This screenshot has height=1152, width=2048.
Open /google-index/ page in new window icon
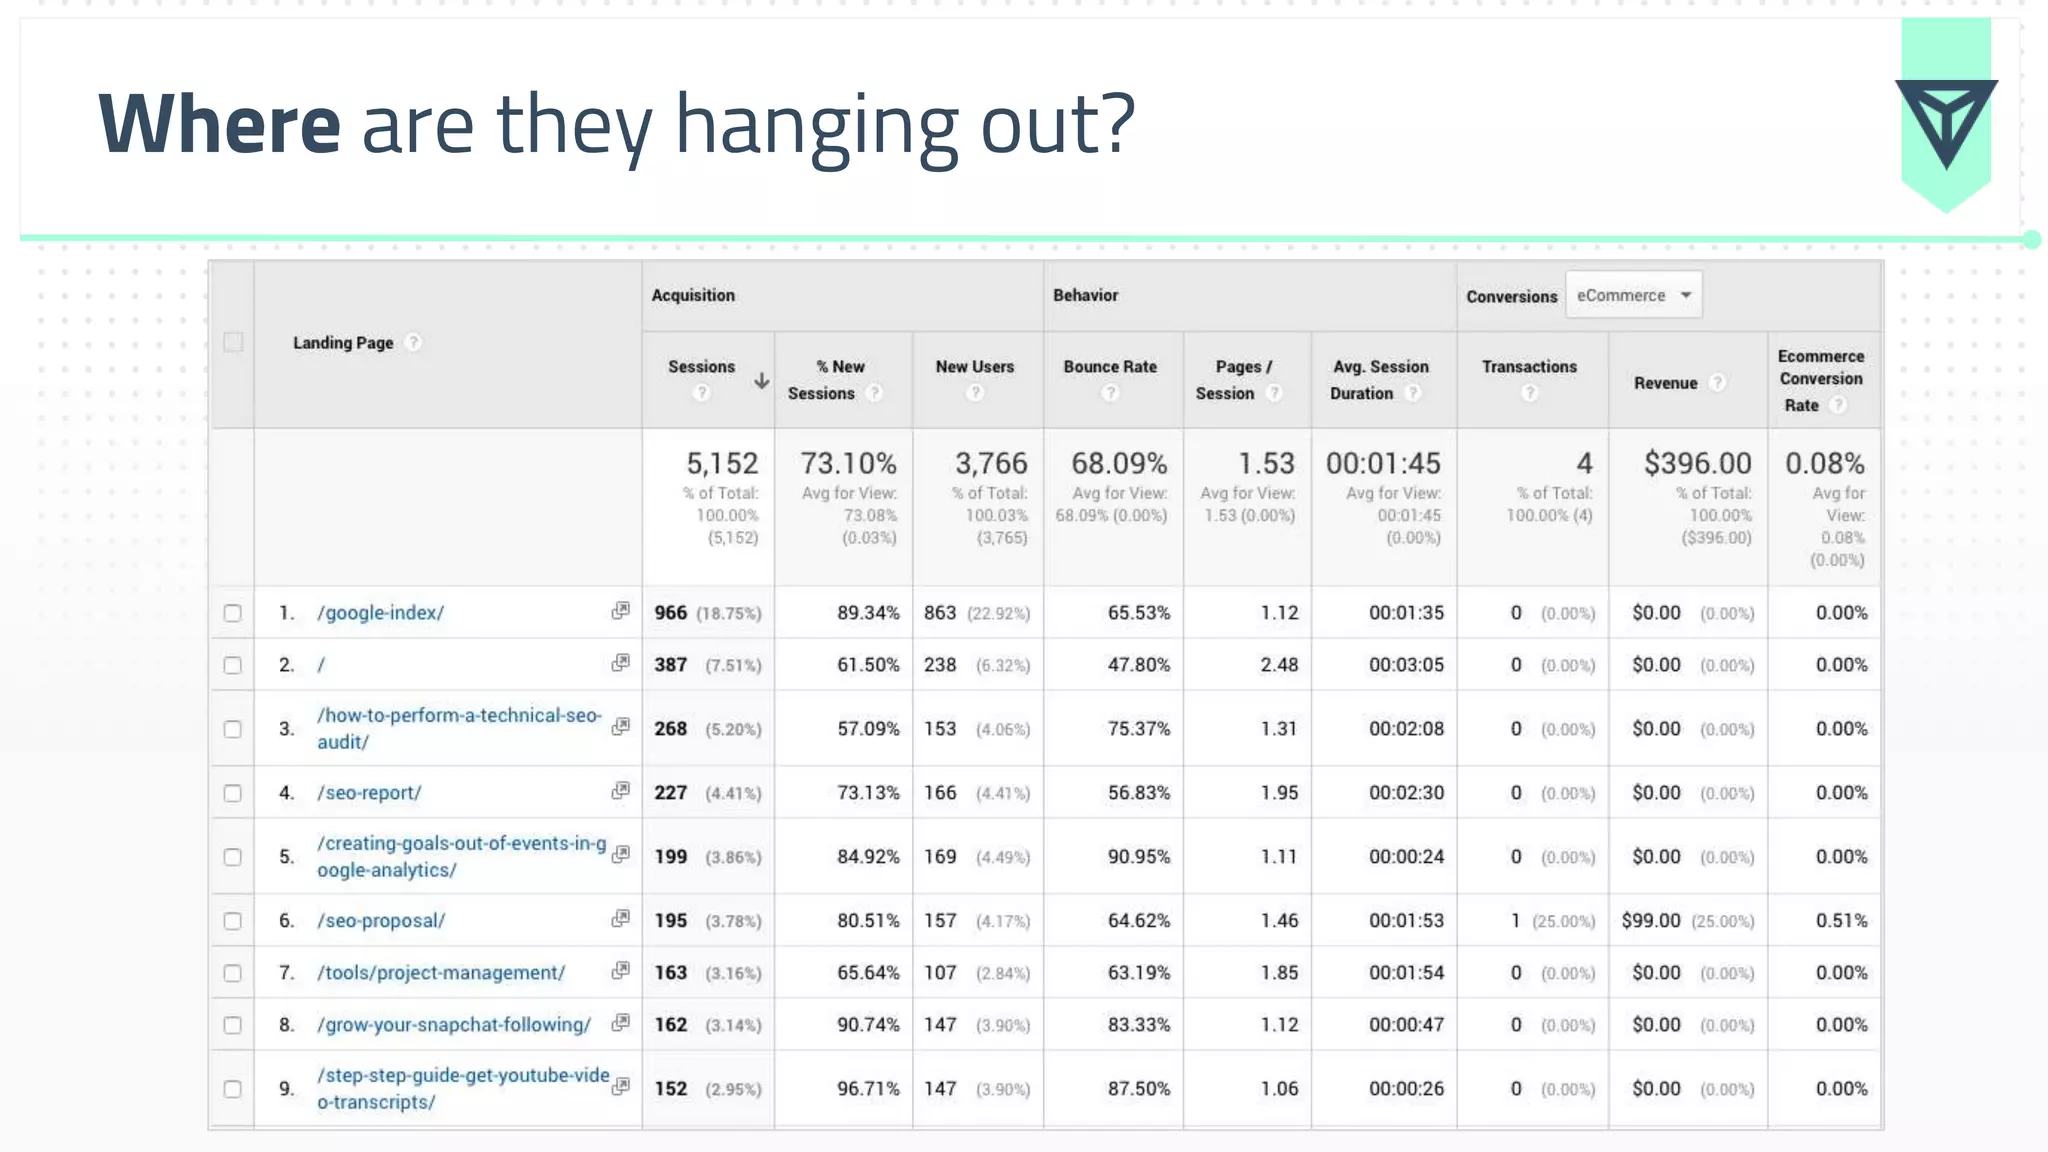(621, 610)
